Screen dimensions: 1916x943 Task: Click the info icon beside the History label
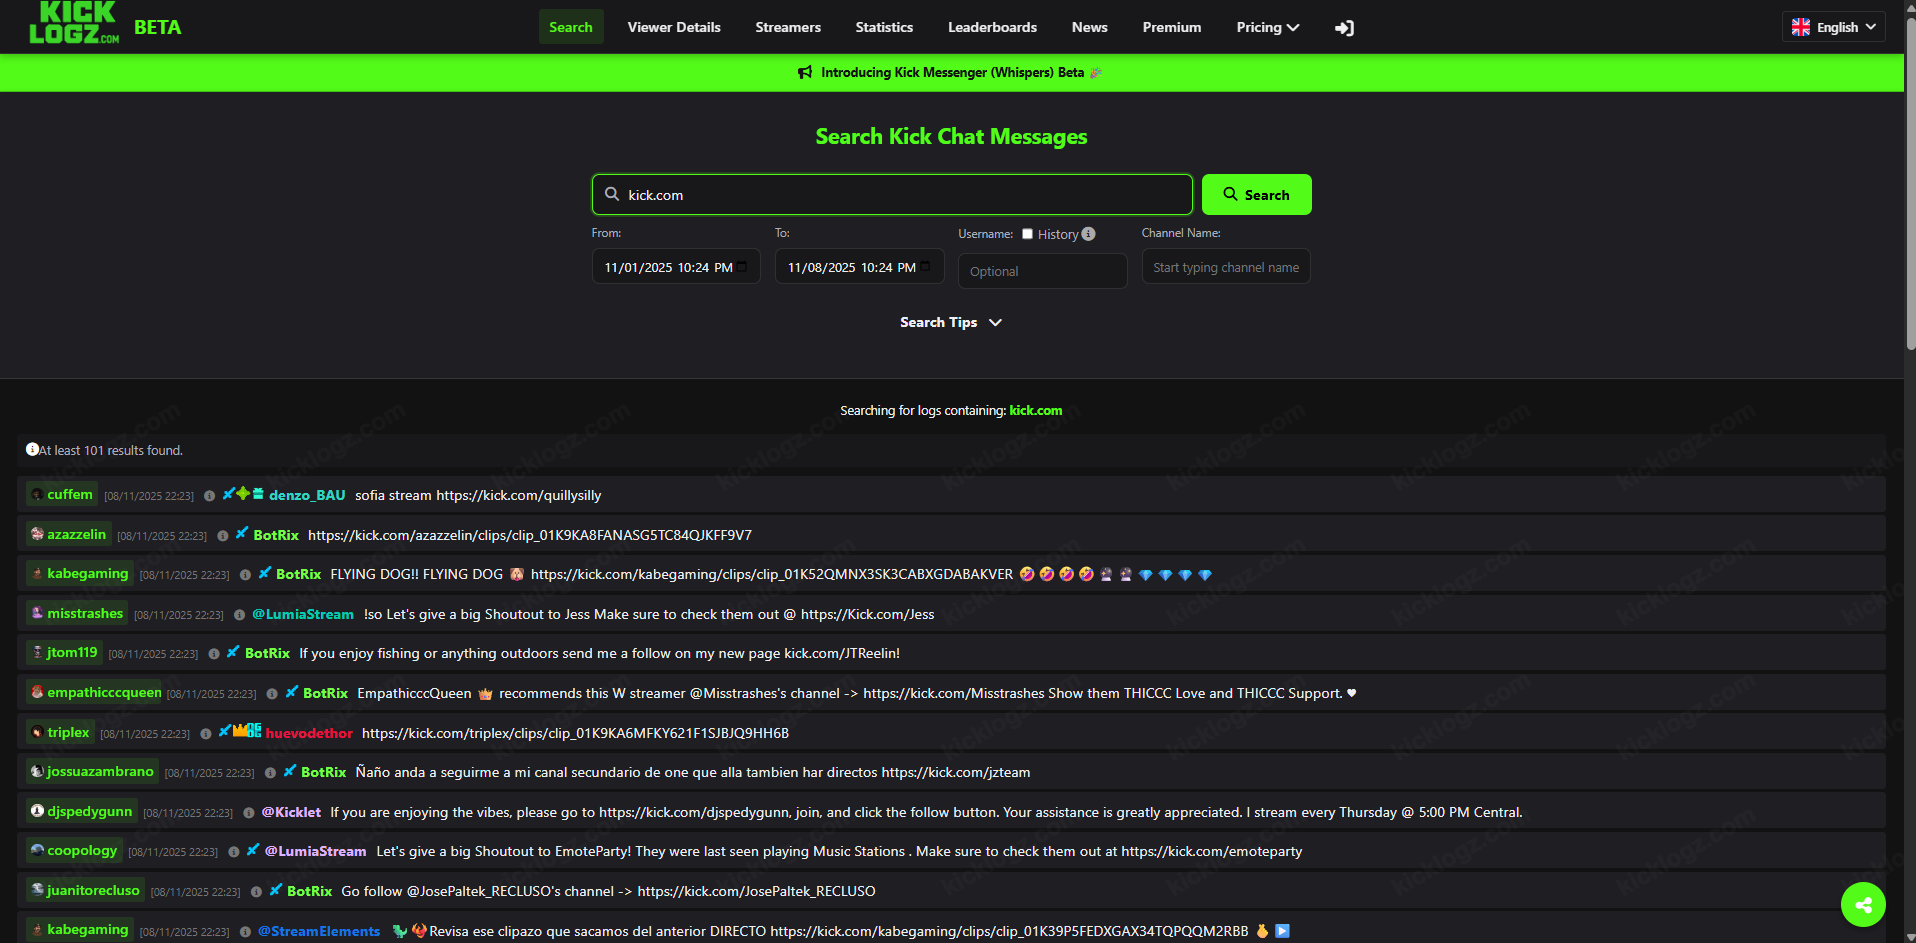click(x=1088, y=233)
